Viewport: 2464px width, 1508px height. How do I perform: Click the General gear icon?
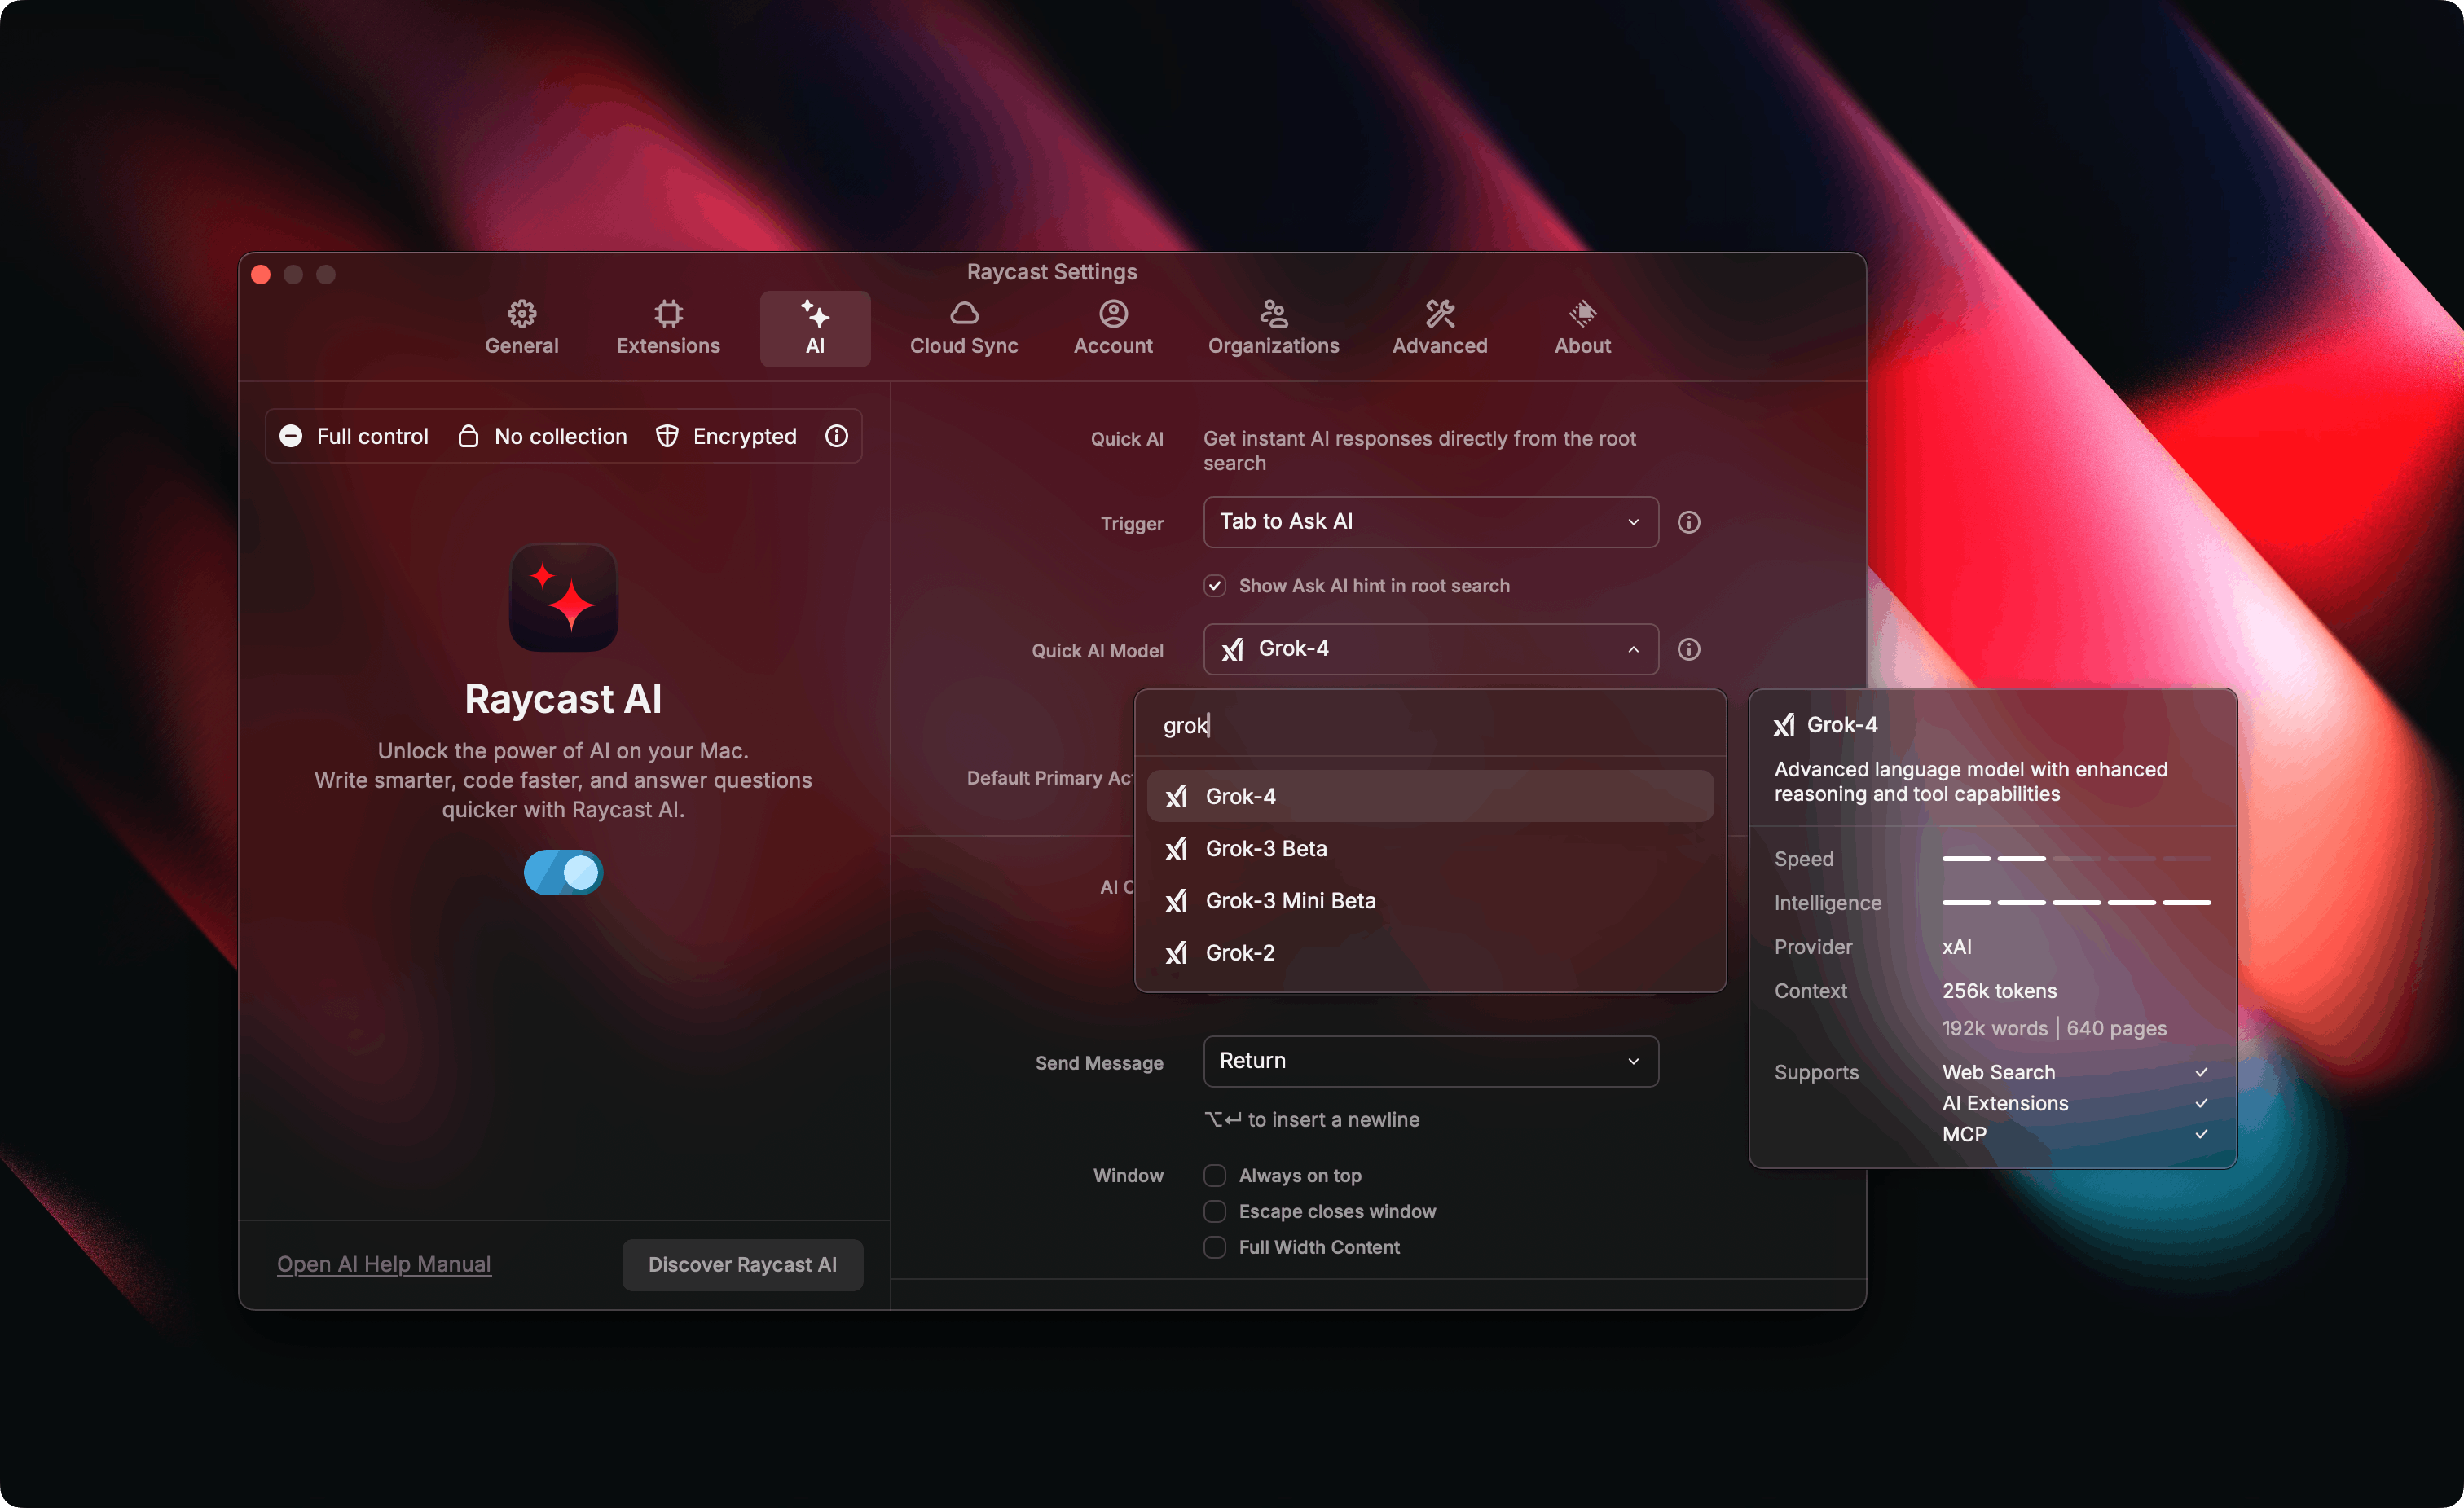pos(521,314)
